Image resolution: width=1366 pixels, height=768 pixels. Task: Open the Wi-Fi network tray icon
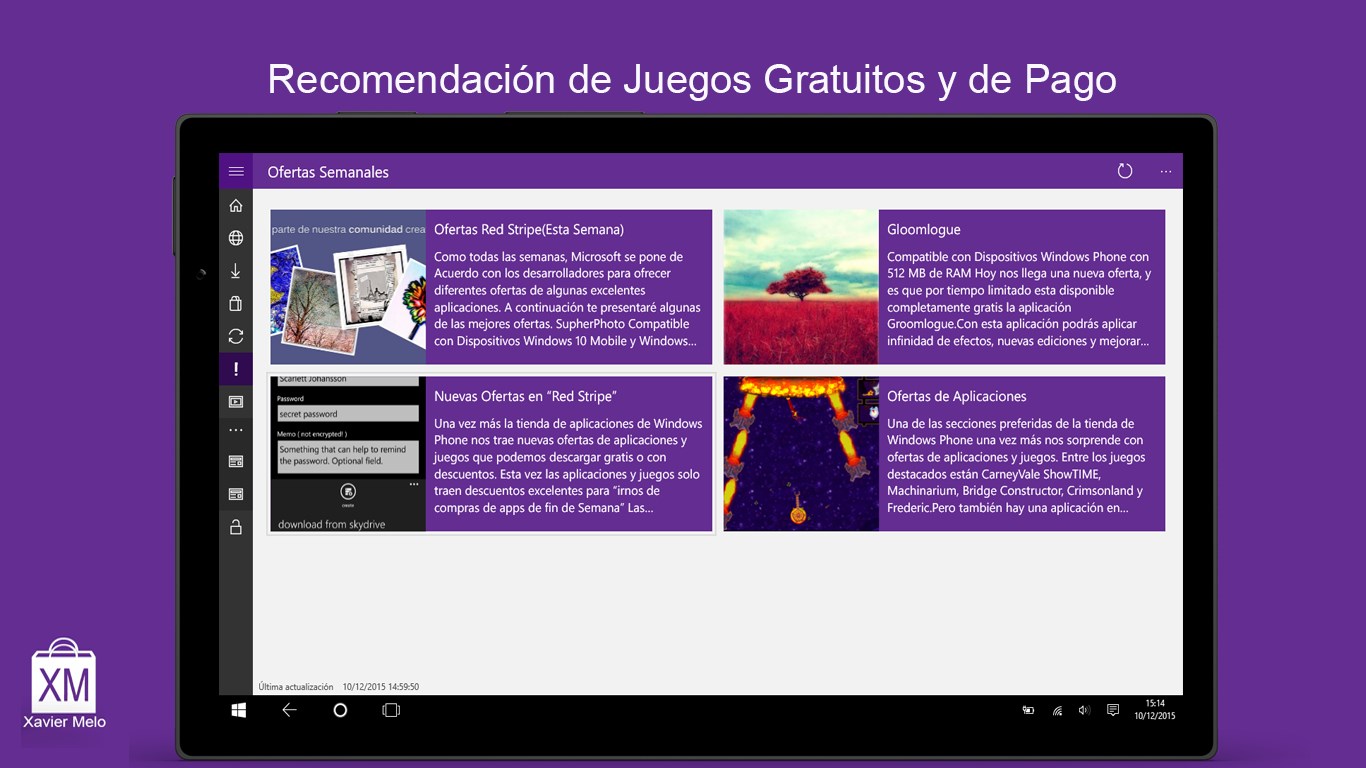coord(1057,711)
